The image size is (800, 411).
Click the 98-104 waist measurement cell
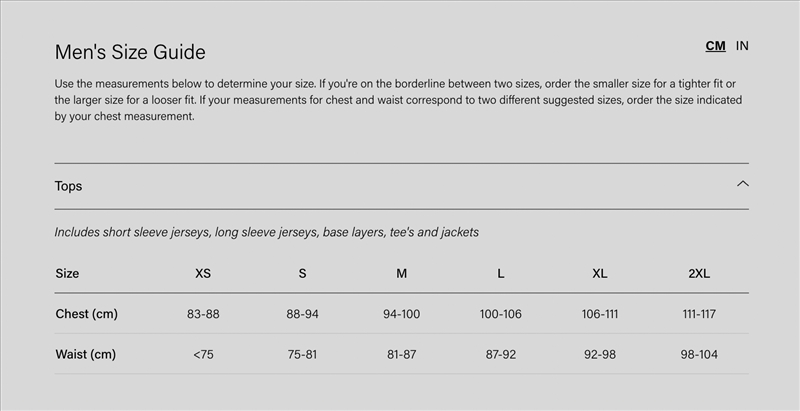pyautogui.click(x=699, y=354)
